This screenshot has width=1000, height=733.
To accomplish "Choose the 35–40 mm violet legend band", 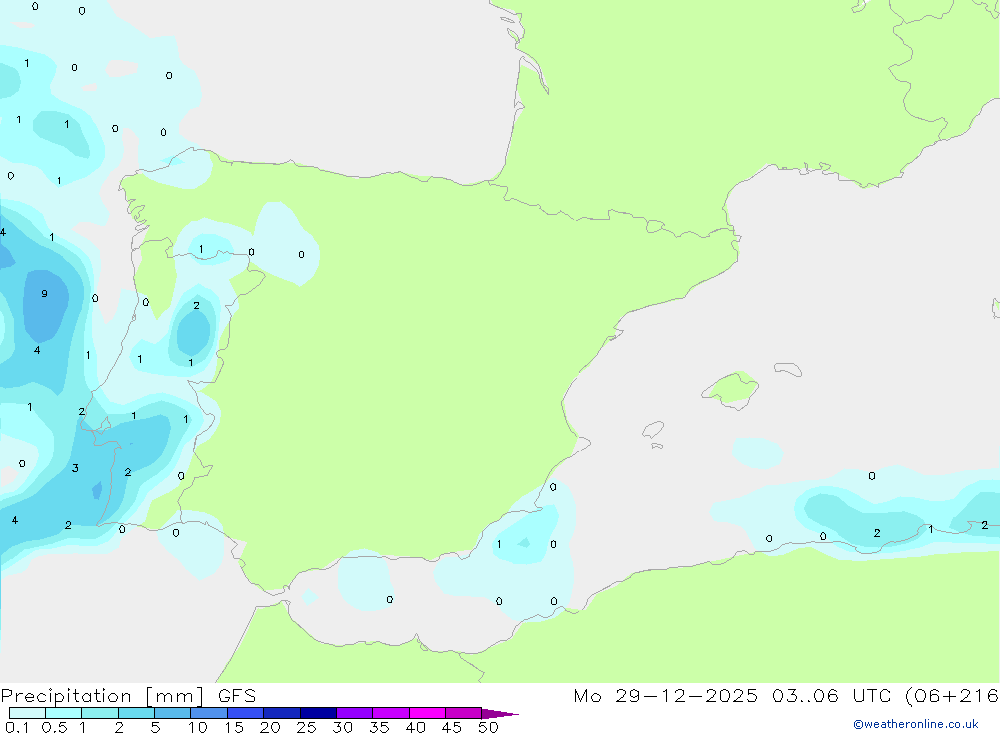I will pyautogui.click(x=390, y=713).
